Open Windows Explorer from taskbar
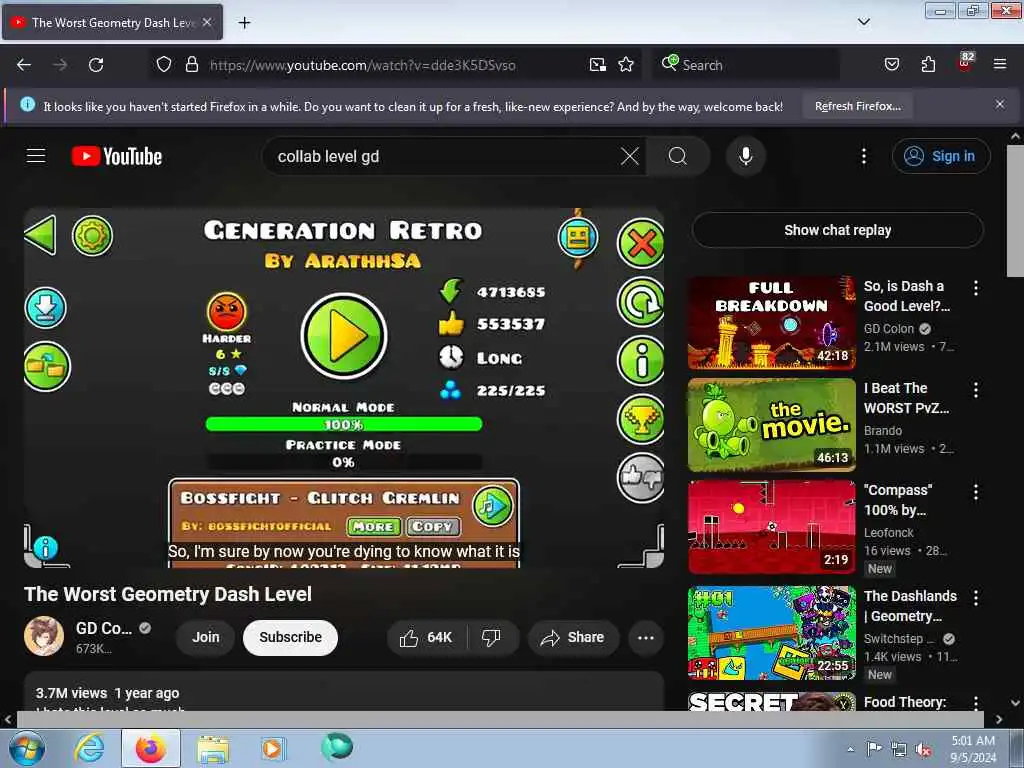The image size is (1024, 768). [212, 748]
